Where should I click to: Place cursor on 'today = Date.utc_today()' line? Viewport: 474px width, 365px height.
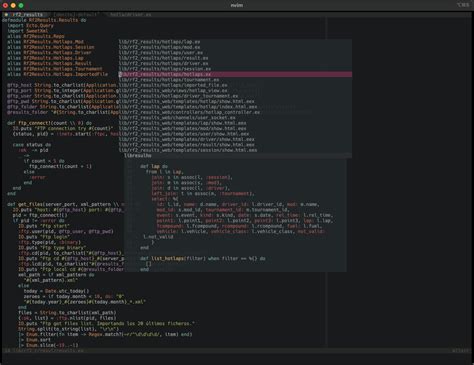point(56,291)
